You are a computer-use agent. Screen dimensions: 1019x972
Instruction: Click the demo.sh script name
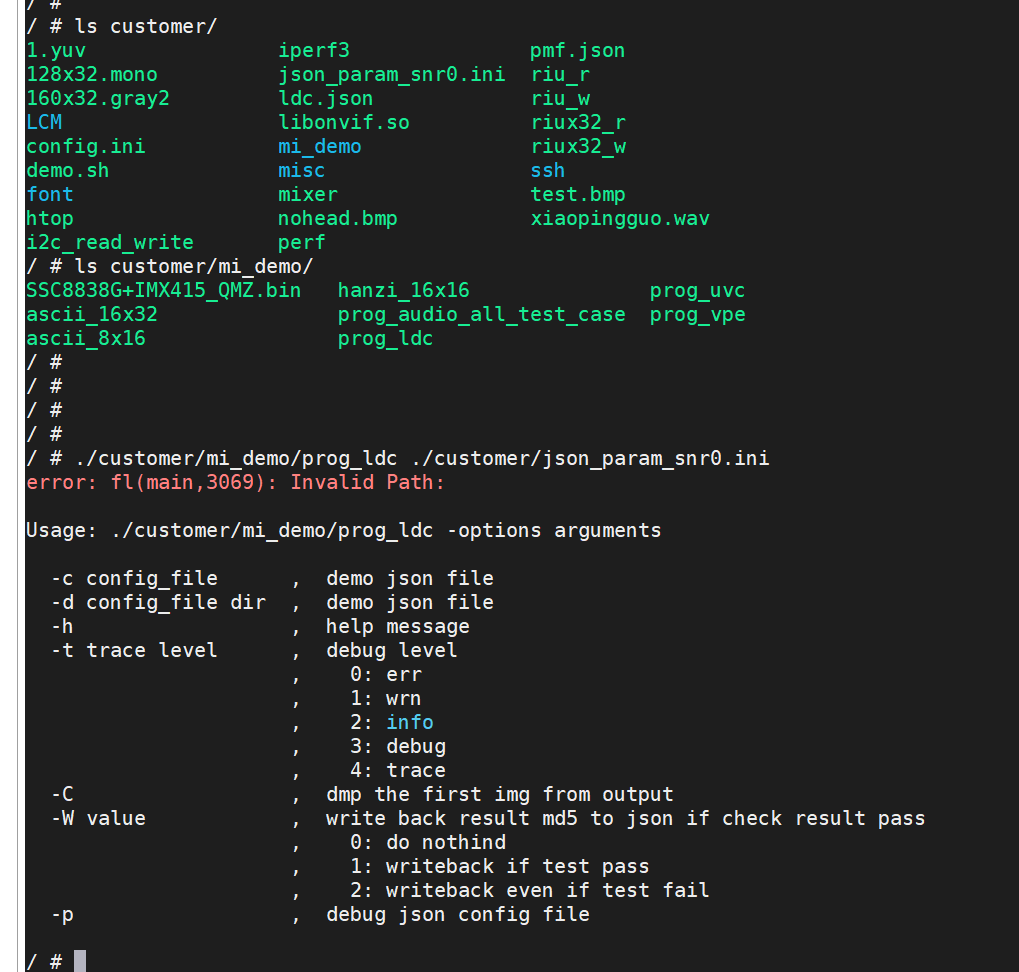[x=68, y=171]
